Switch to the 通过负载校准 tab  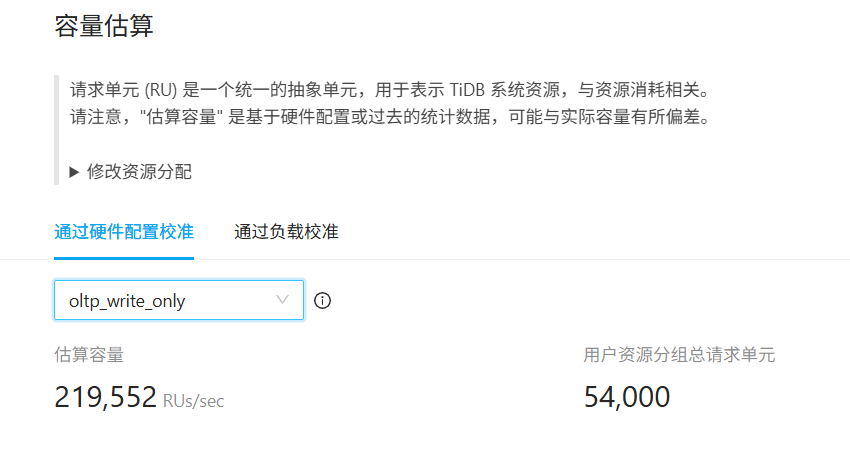pyautogui.click(x=286, y=232)
